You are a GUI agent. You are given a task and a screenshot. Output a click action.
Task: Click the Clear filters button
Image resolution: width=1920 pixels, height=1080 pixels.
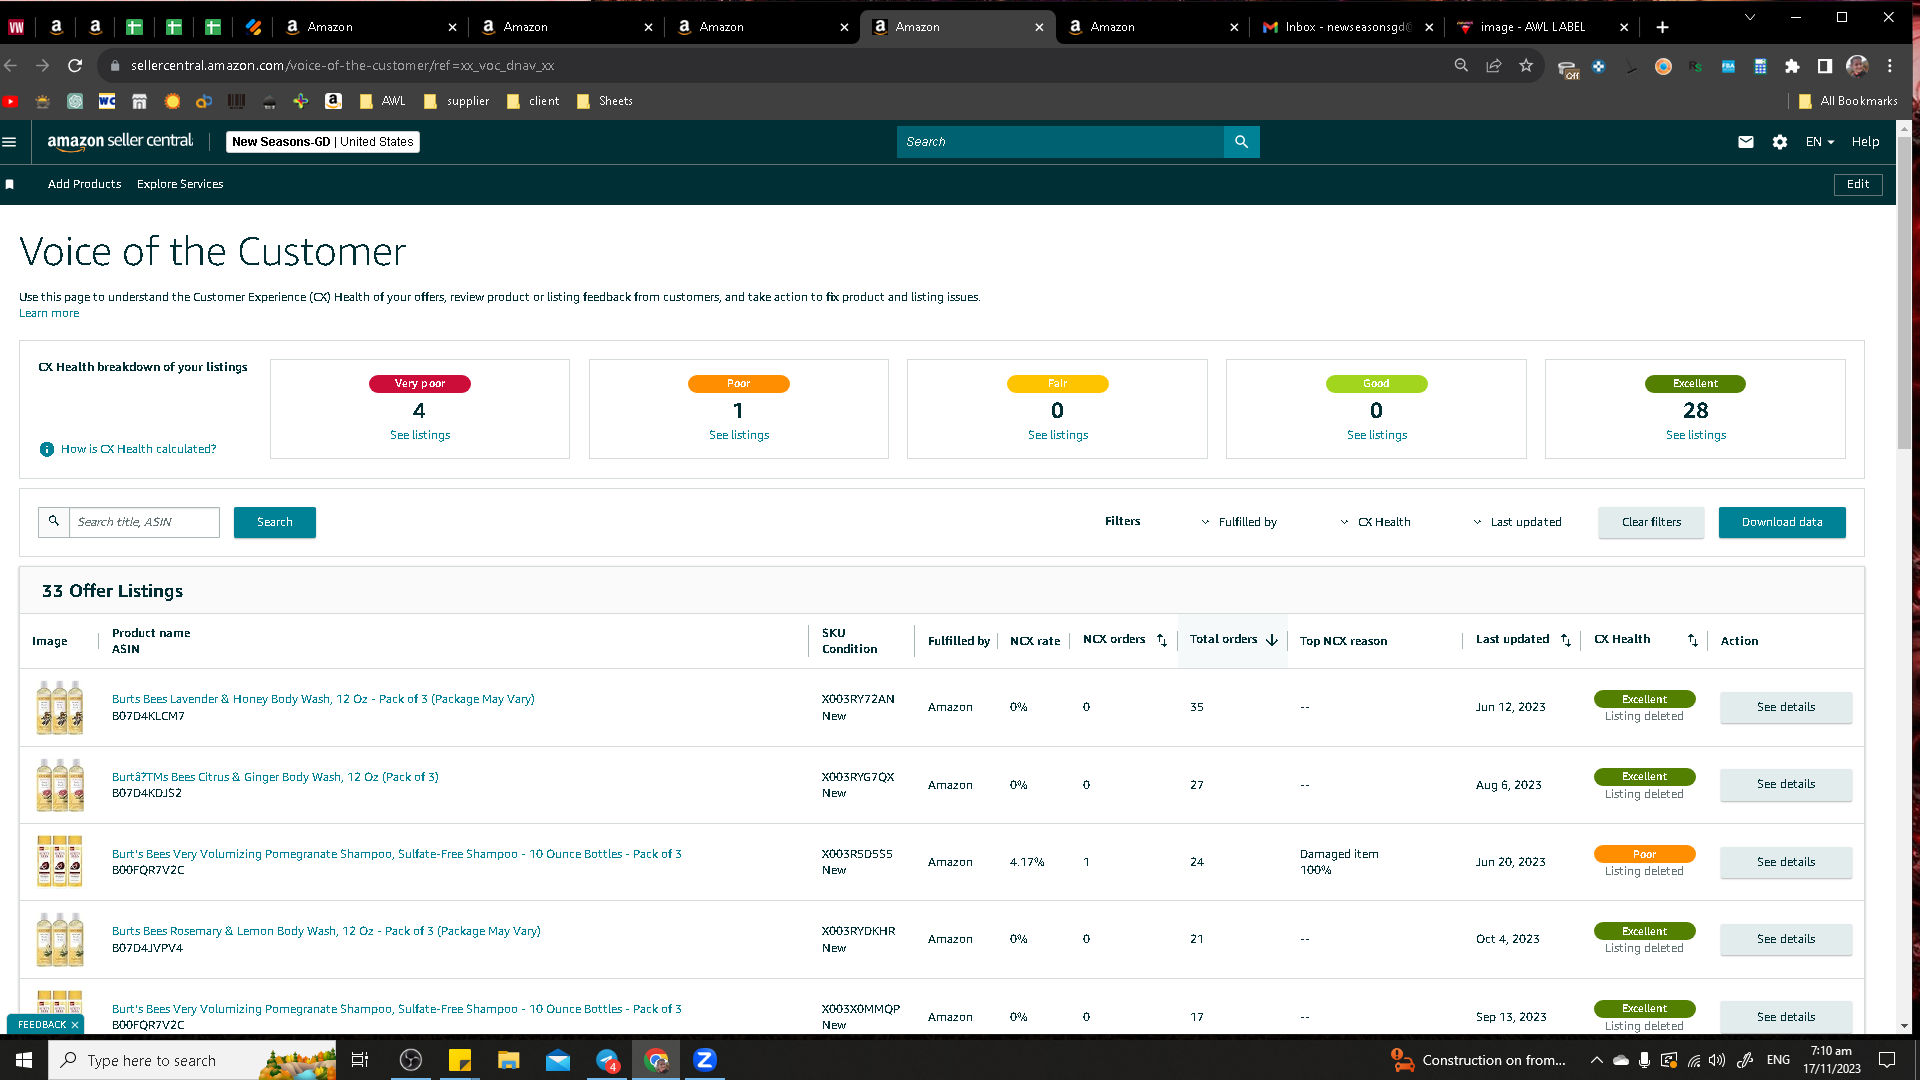pyautogui.click(x=1651, y=522)
